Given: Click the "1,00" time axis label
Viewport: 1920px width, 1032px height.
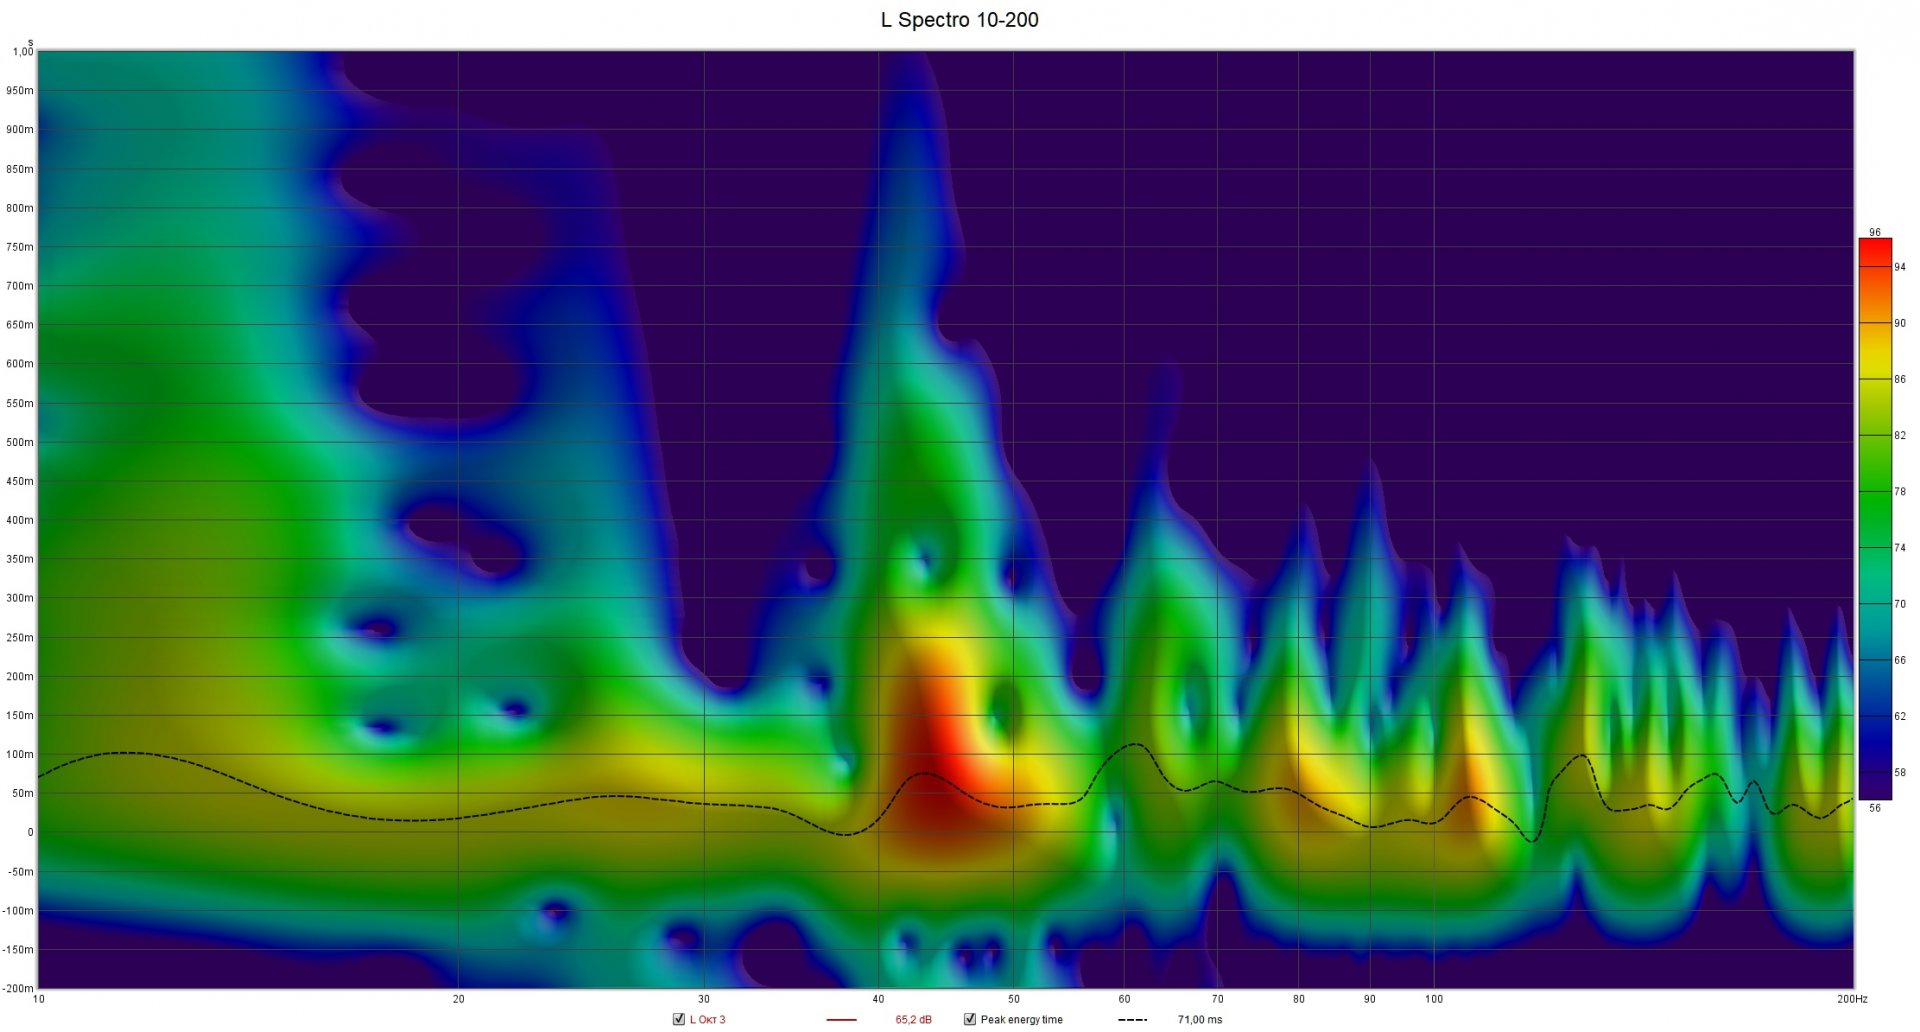Looking at the screenshot, I should point(22,52).
